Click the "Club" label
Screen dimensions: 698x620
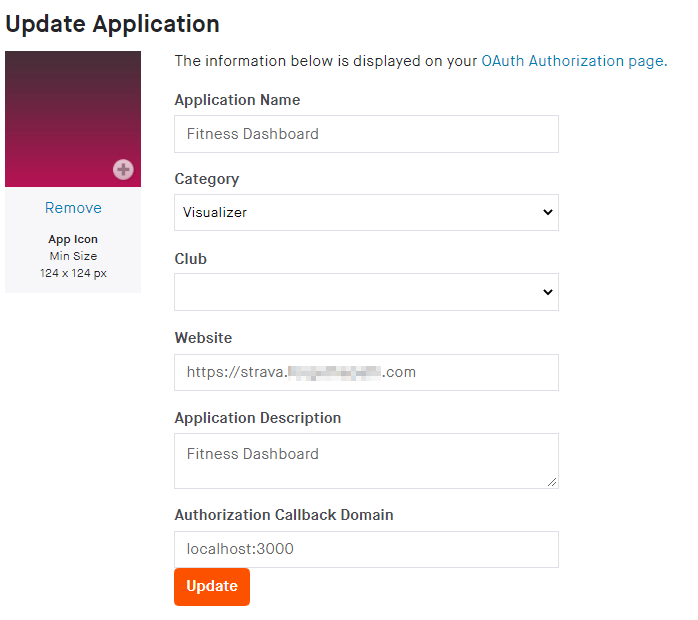pyautogui.click(x=191, y=259)
